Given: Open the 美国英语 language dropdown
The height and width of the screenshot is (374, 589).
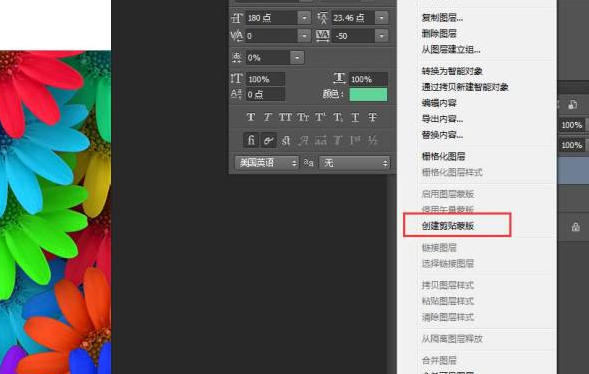Looking at the screenshot, I should 267,163.
